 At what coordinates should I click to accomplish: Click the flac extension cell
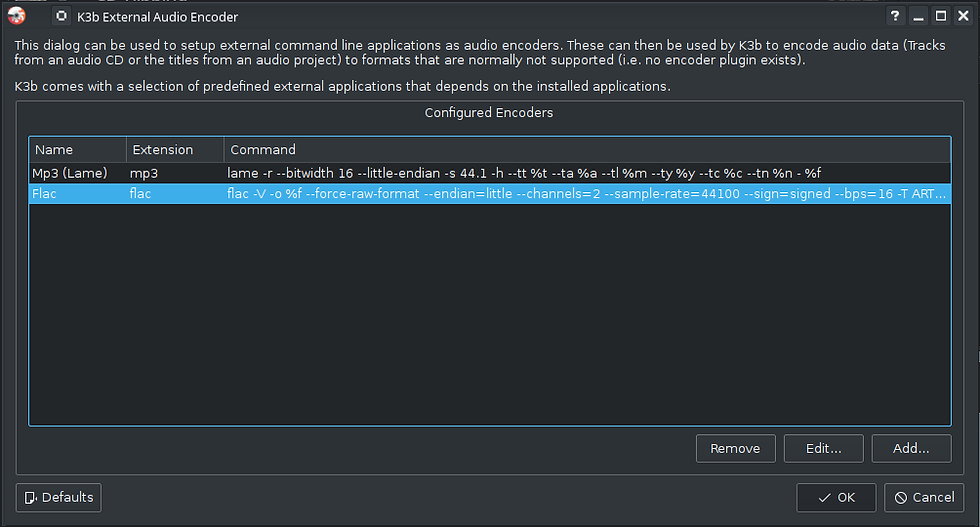coord(140,194)
